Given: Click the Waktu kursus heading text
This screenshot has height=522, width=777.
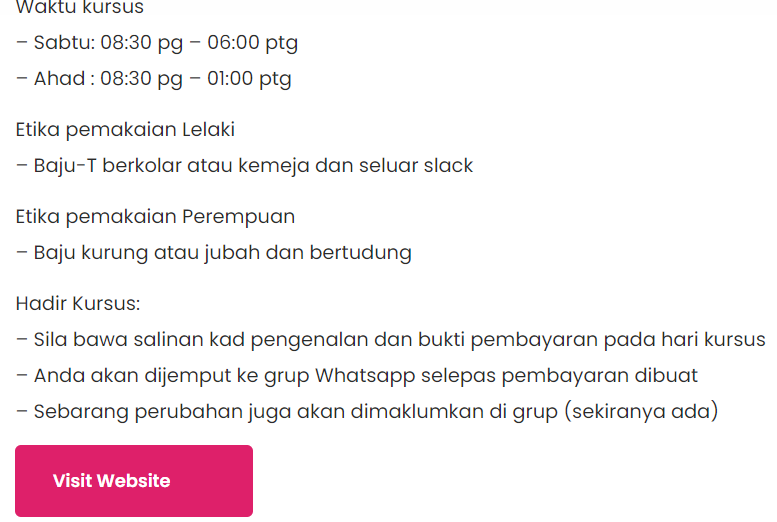Looking at the screenshot, I should point(80,7).
